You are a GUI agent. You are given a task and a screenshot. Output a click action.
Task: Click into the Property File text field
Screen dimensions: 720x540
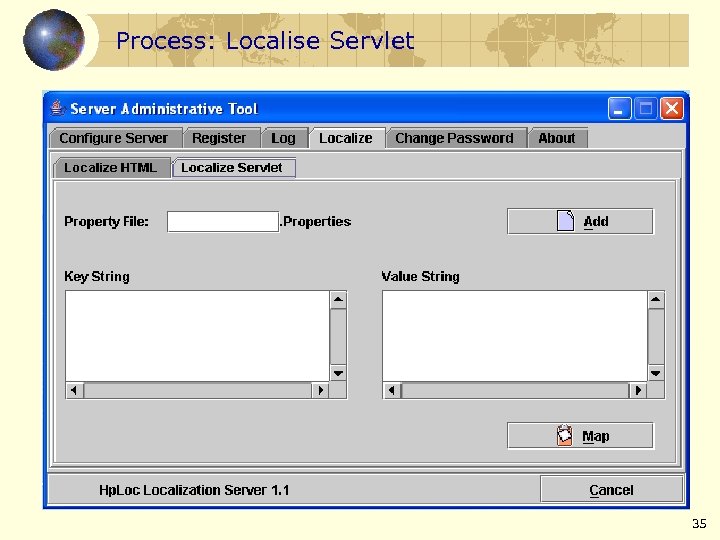[x=223, y=221]
